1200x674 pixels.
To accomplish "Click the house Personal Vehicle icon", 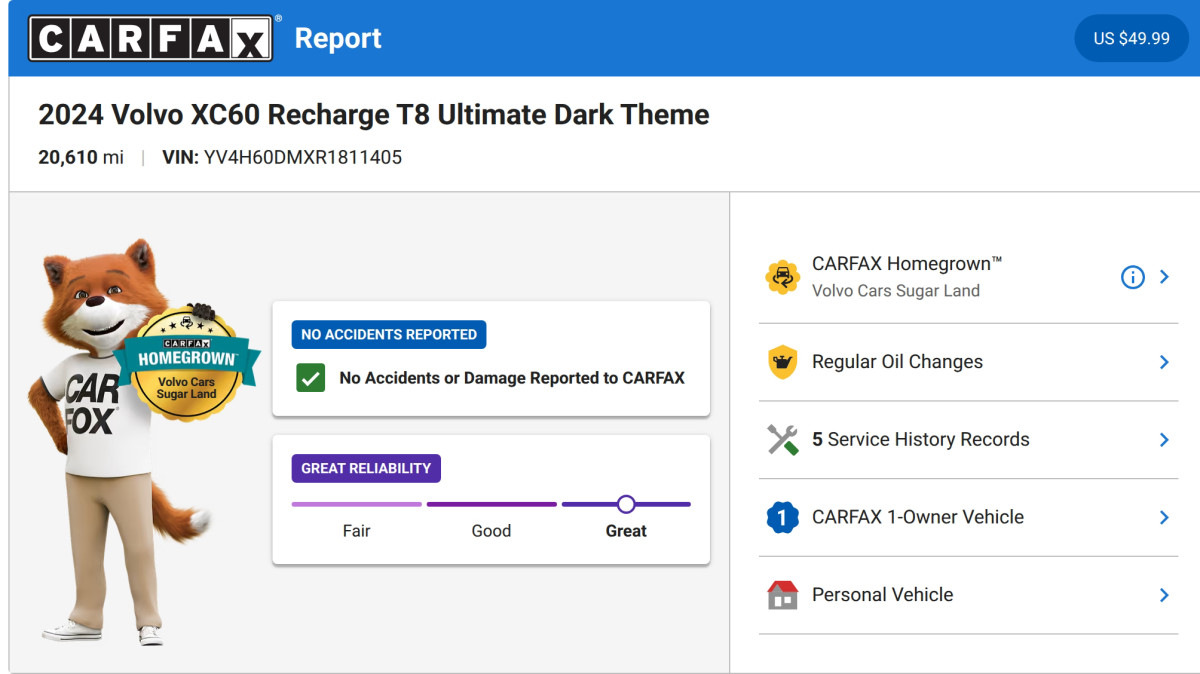I will (782, 595).
